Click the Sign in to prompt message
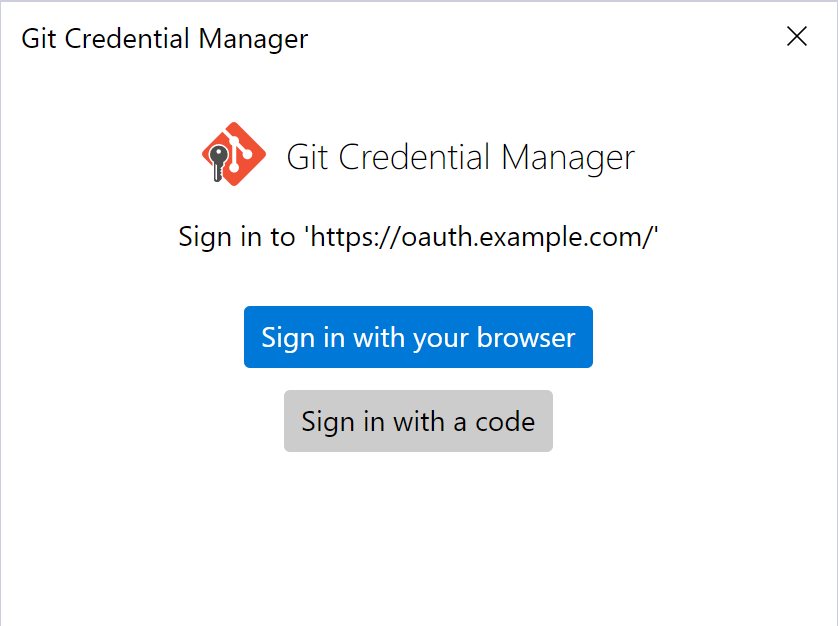 point(419,237)
